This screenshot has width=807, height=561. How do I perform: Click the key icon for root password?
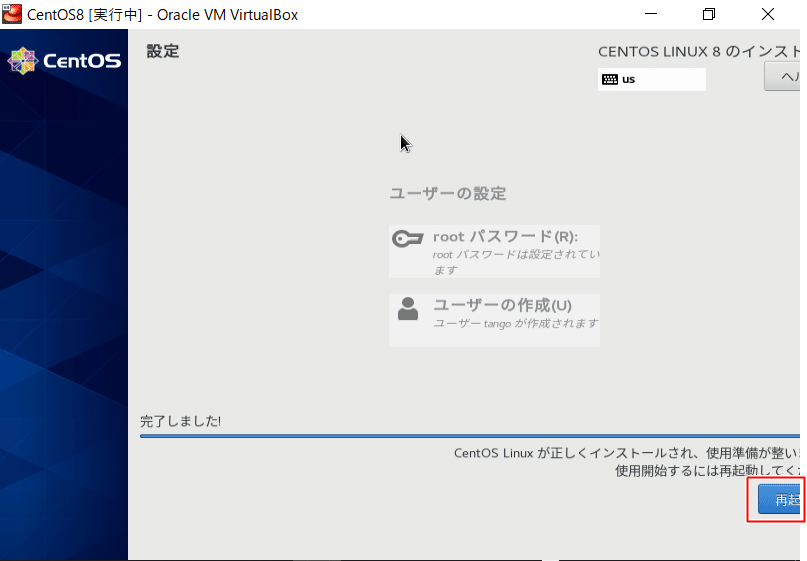(x=408, y=239)
